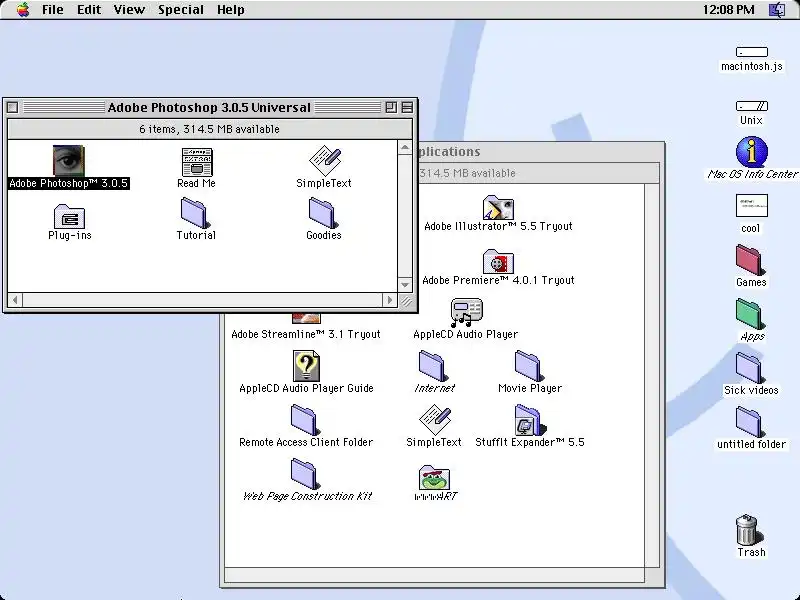The image size is (800, 600).
Task: Click the Photoshop window's resize grip corner
Action: (406, 301)
